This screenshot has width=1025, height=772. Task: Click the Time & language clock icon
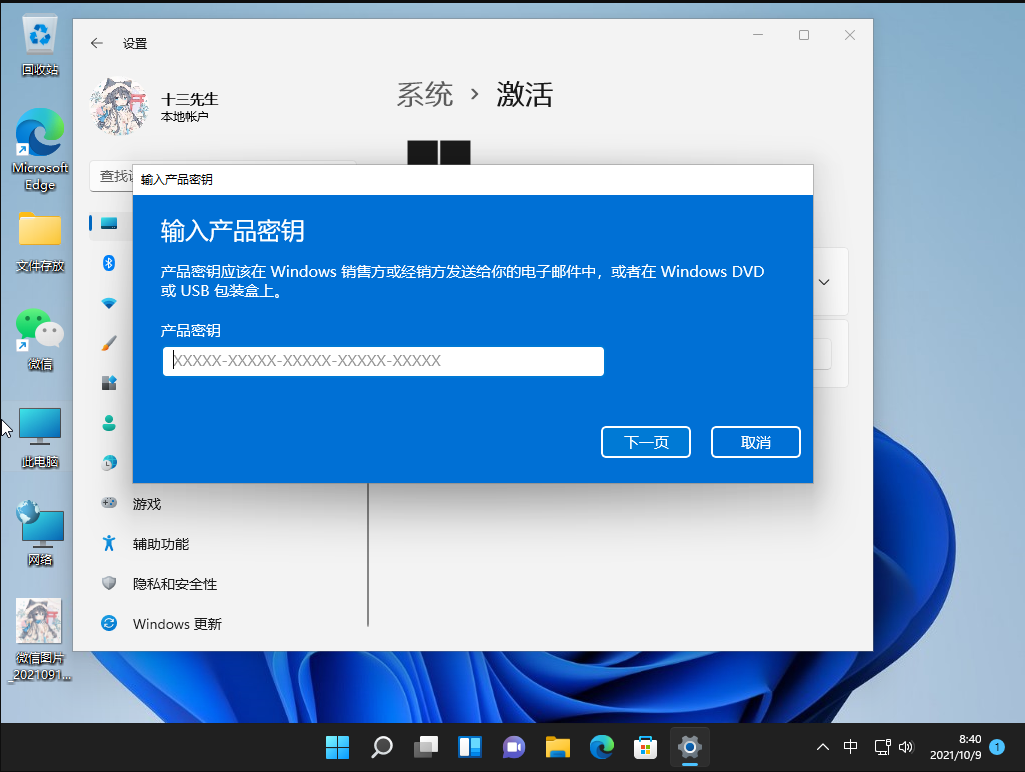(x=108, y=462)
